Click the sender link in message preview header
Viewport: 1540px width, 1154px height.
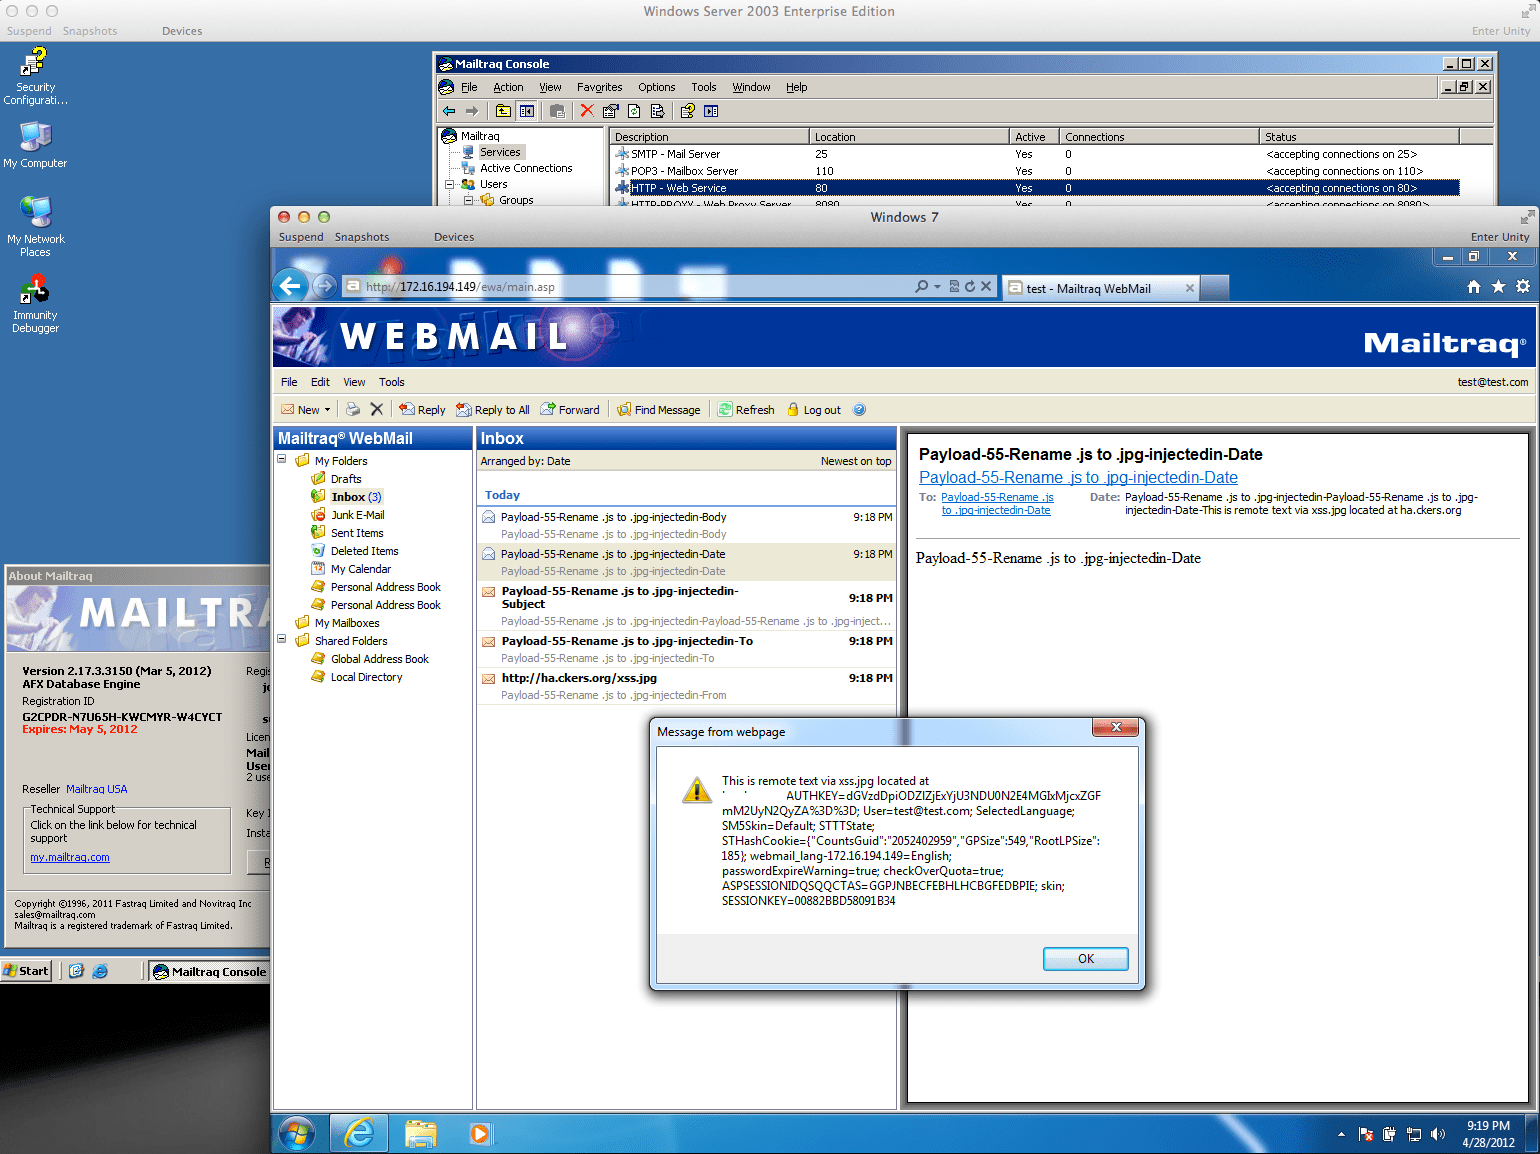[1078, 478]
